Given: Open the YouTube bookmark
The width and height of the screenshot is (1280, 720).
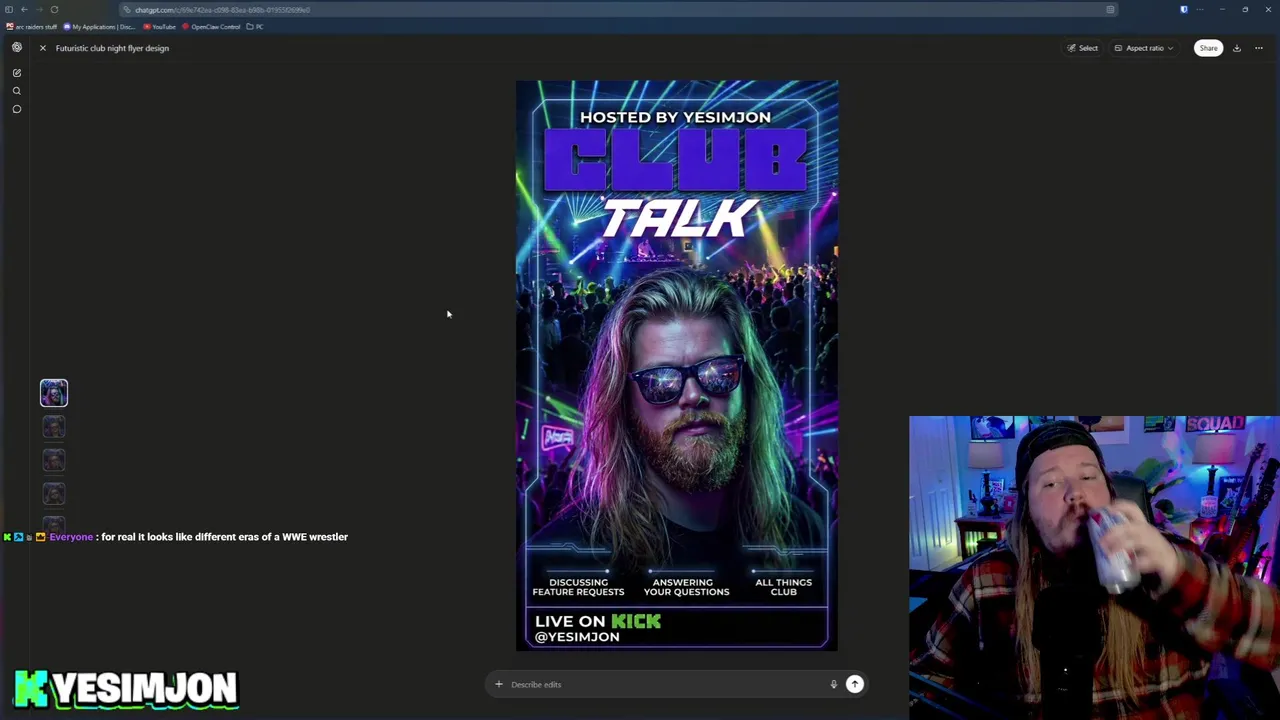Looking at the screenshot, I should coord(159,27).
